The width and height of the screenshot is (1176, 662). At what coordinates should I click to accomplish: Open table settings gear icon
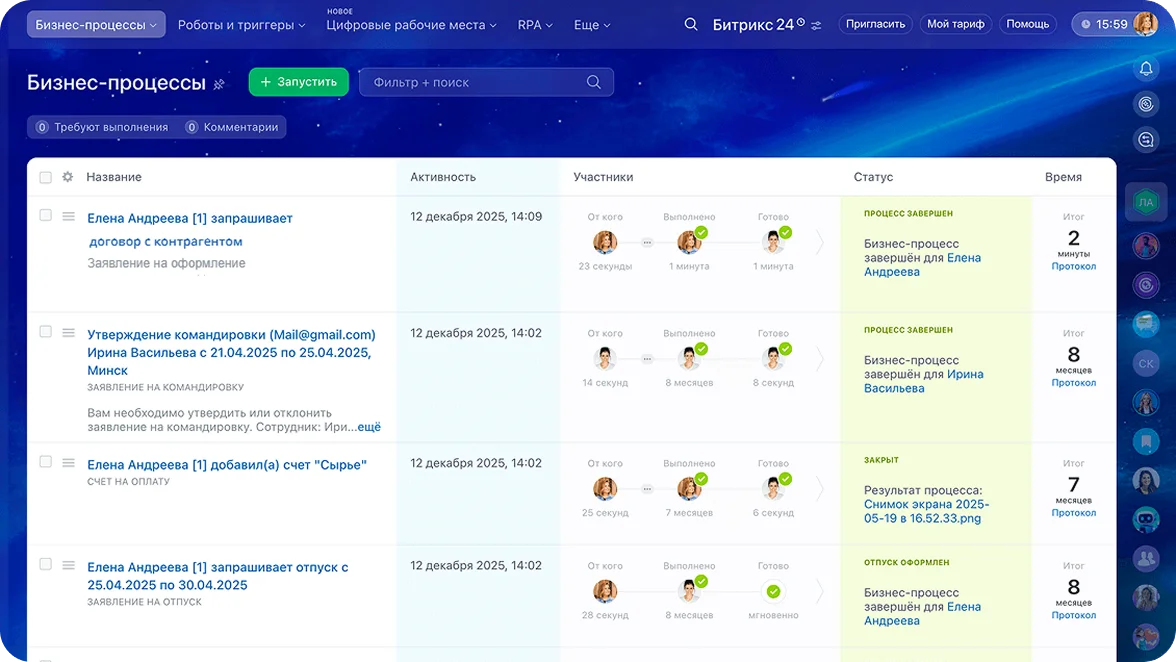pyautogui.click(x=68, y=177)
